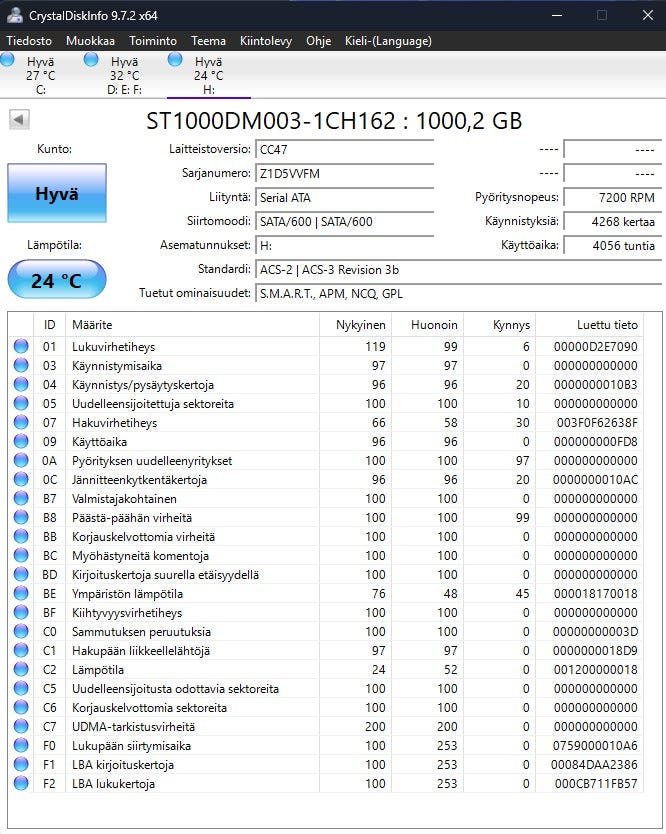Click the Hyvä health status button
666x834 pixels.
[x=57, y=193]
